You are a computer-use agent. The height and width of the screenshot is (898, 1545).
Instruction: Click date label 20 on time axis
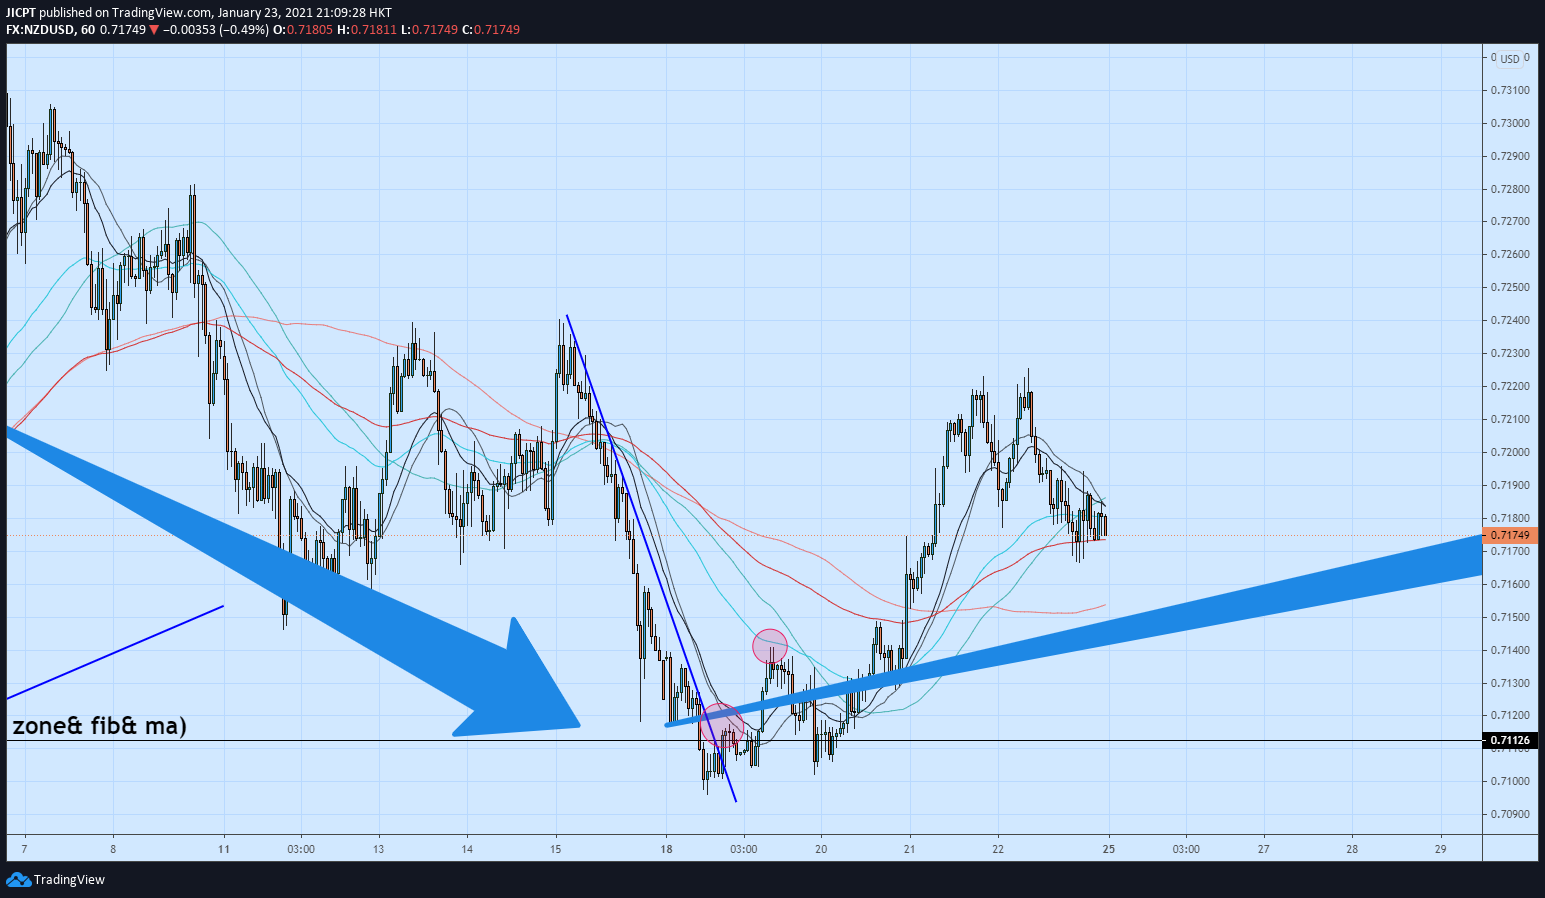821,849
